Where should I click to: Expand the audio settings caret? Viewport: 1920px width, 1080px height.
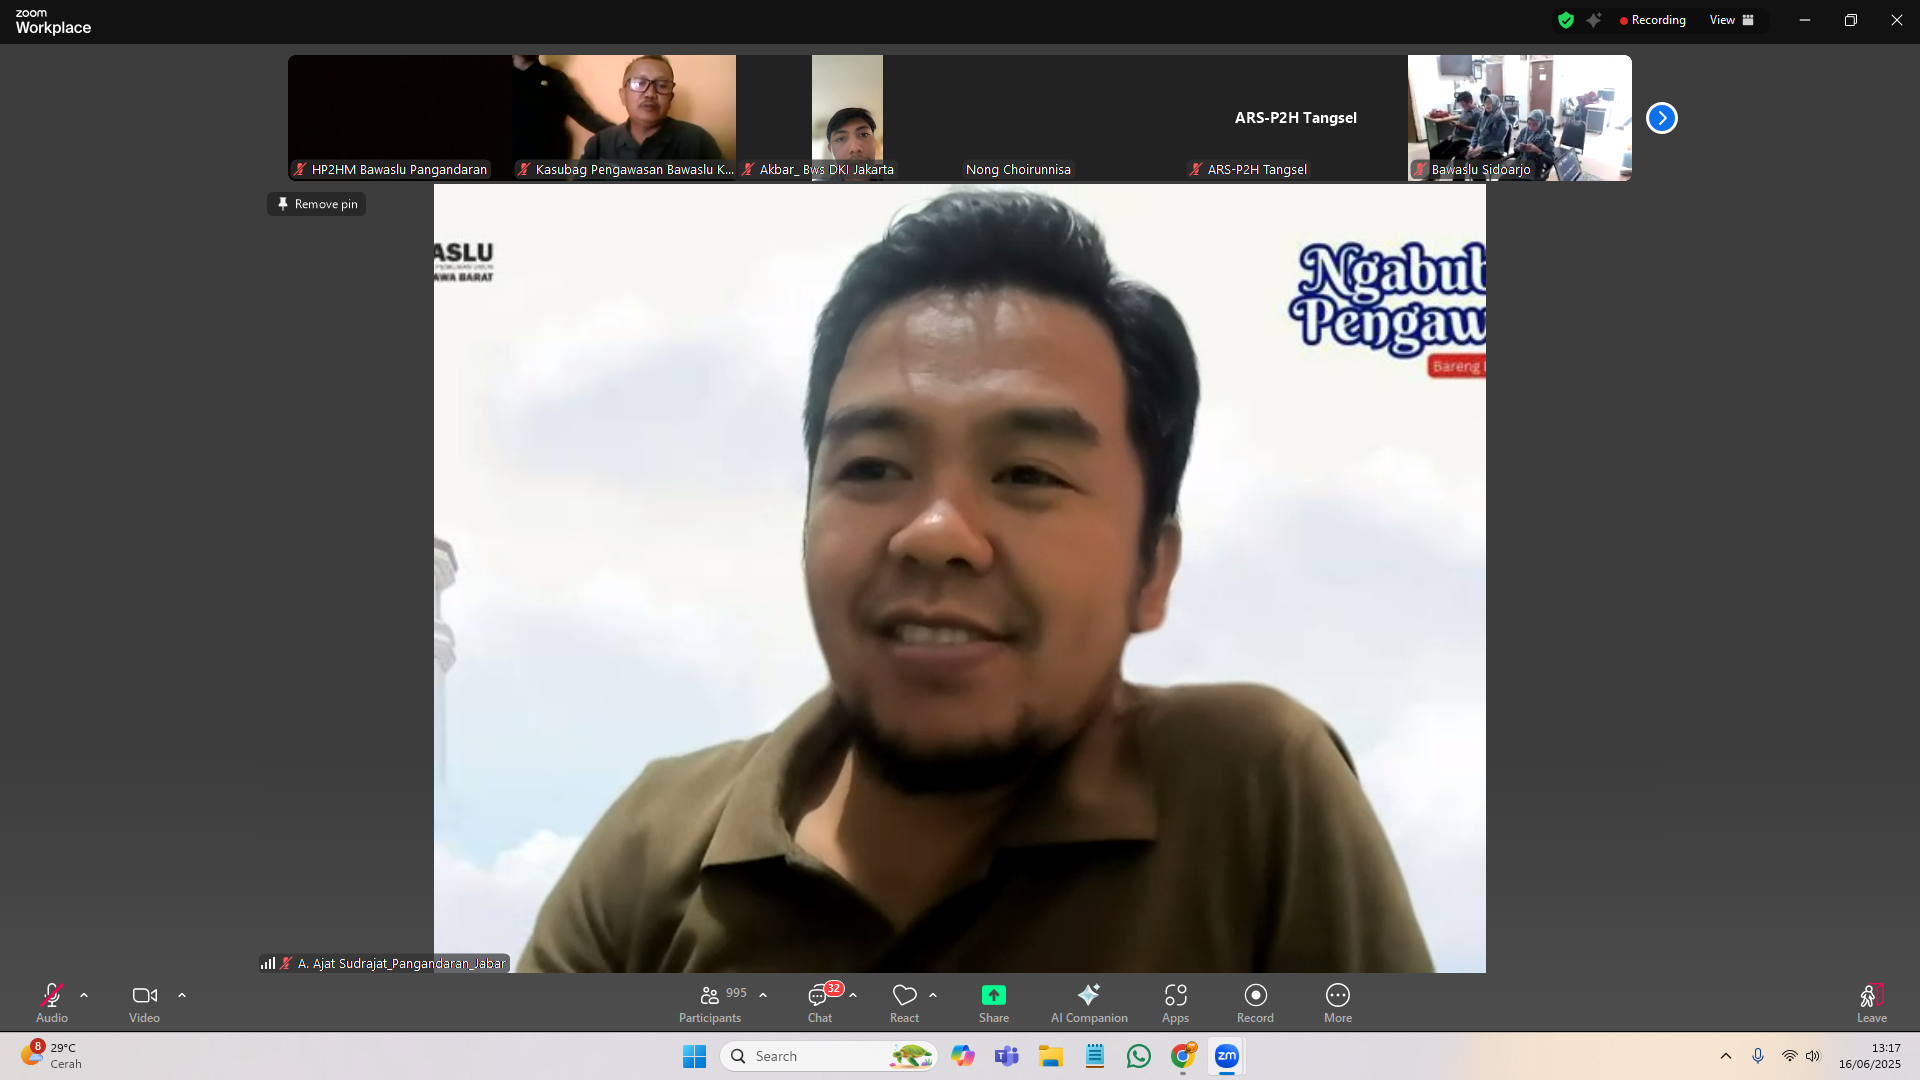click(x=84, y=995)
